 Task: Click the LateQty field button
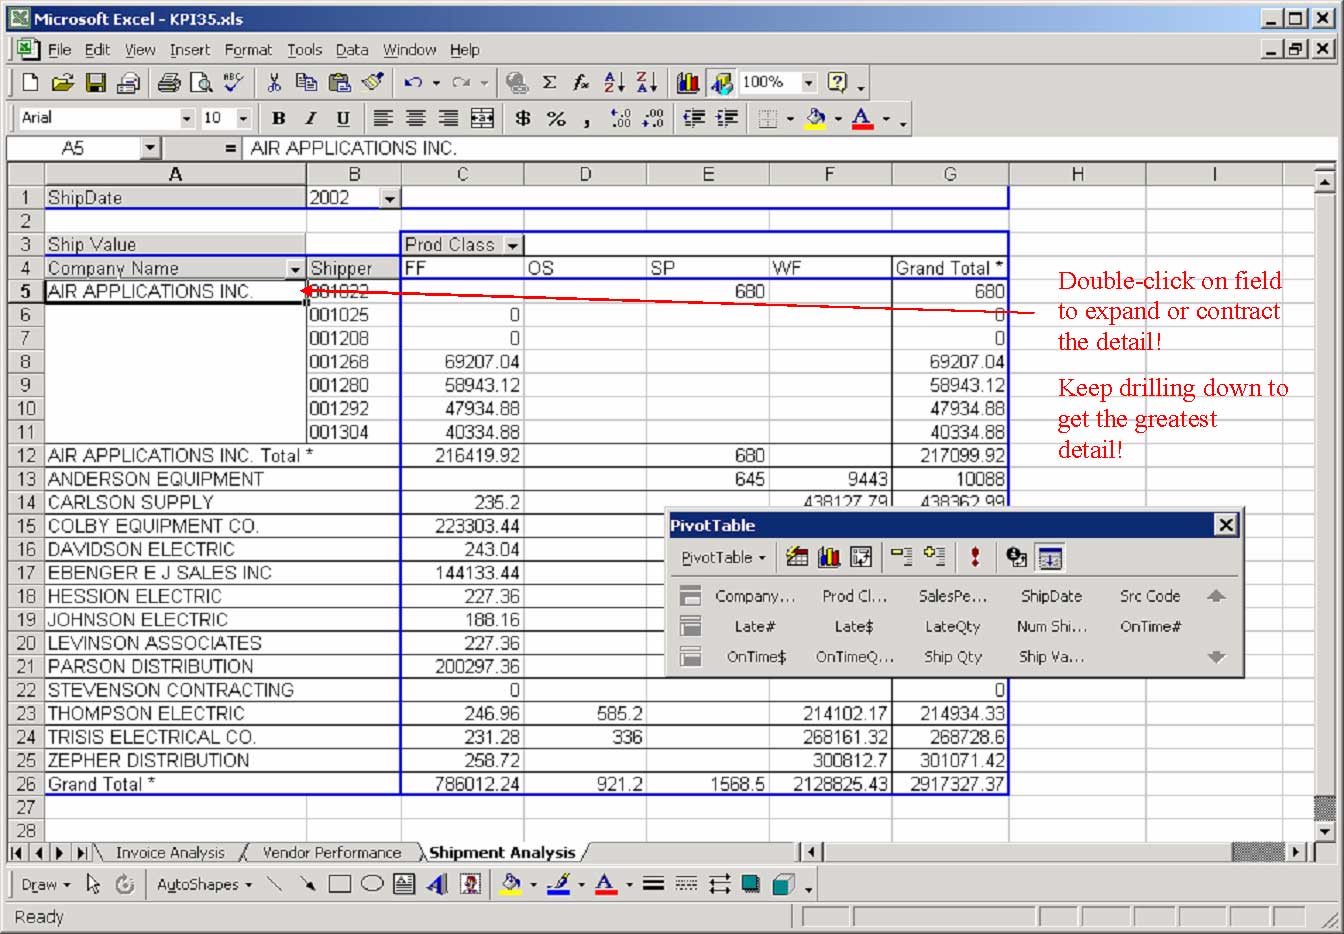coord(953,627)
